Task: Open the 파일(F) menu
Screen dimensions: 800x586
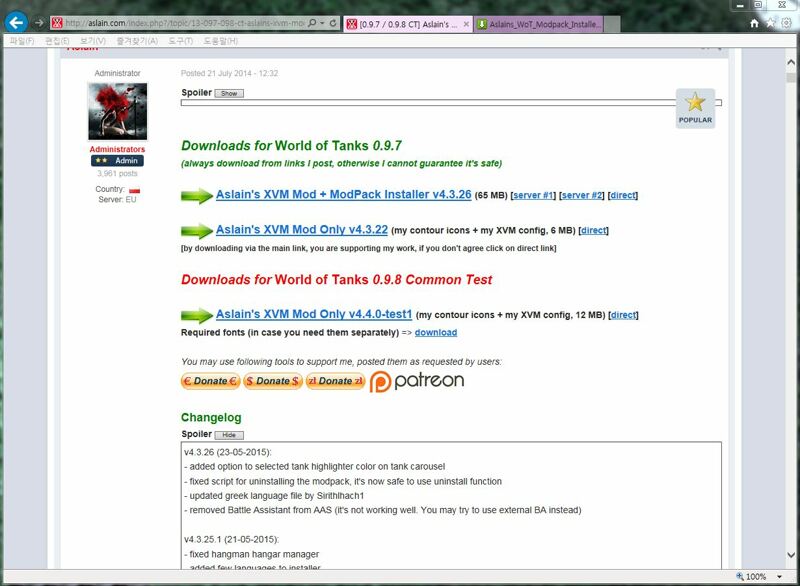Action: pyautogui.click(x=22, y=41)
